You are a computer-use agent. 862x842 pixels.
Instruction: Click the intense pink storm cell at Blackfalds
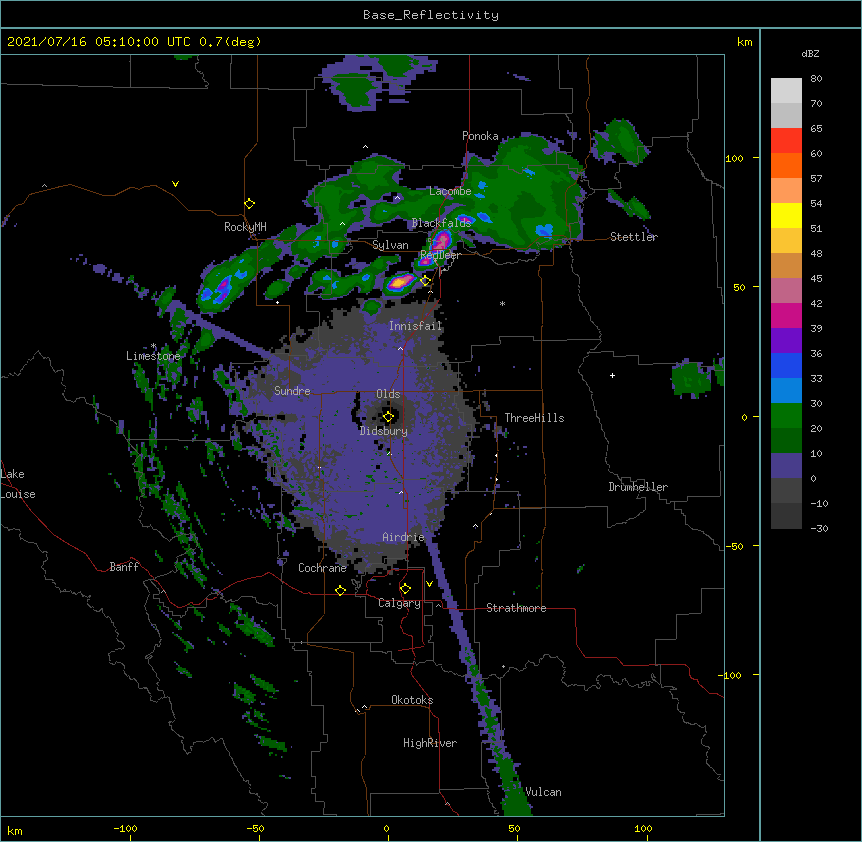[x=441, y=241]
